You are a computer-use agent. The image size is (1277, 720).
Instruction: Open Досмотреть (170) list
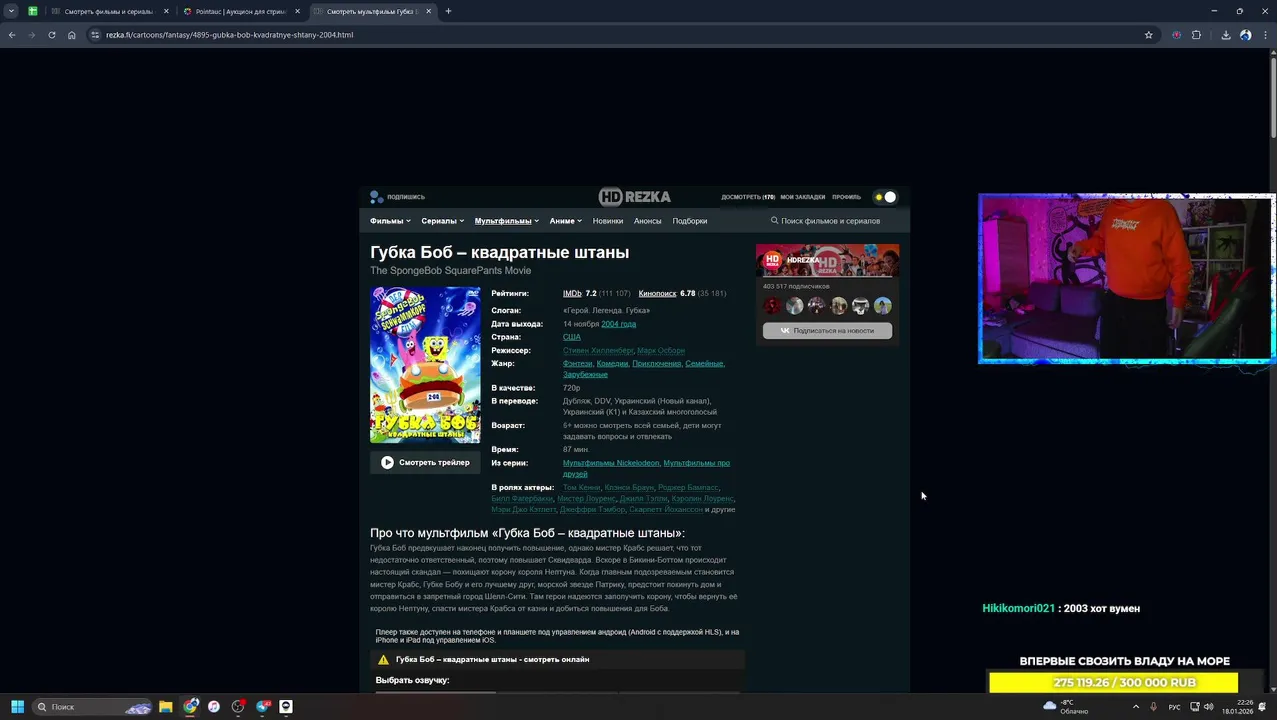748,197
